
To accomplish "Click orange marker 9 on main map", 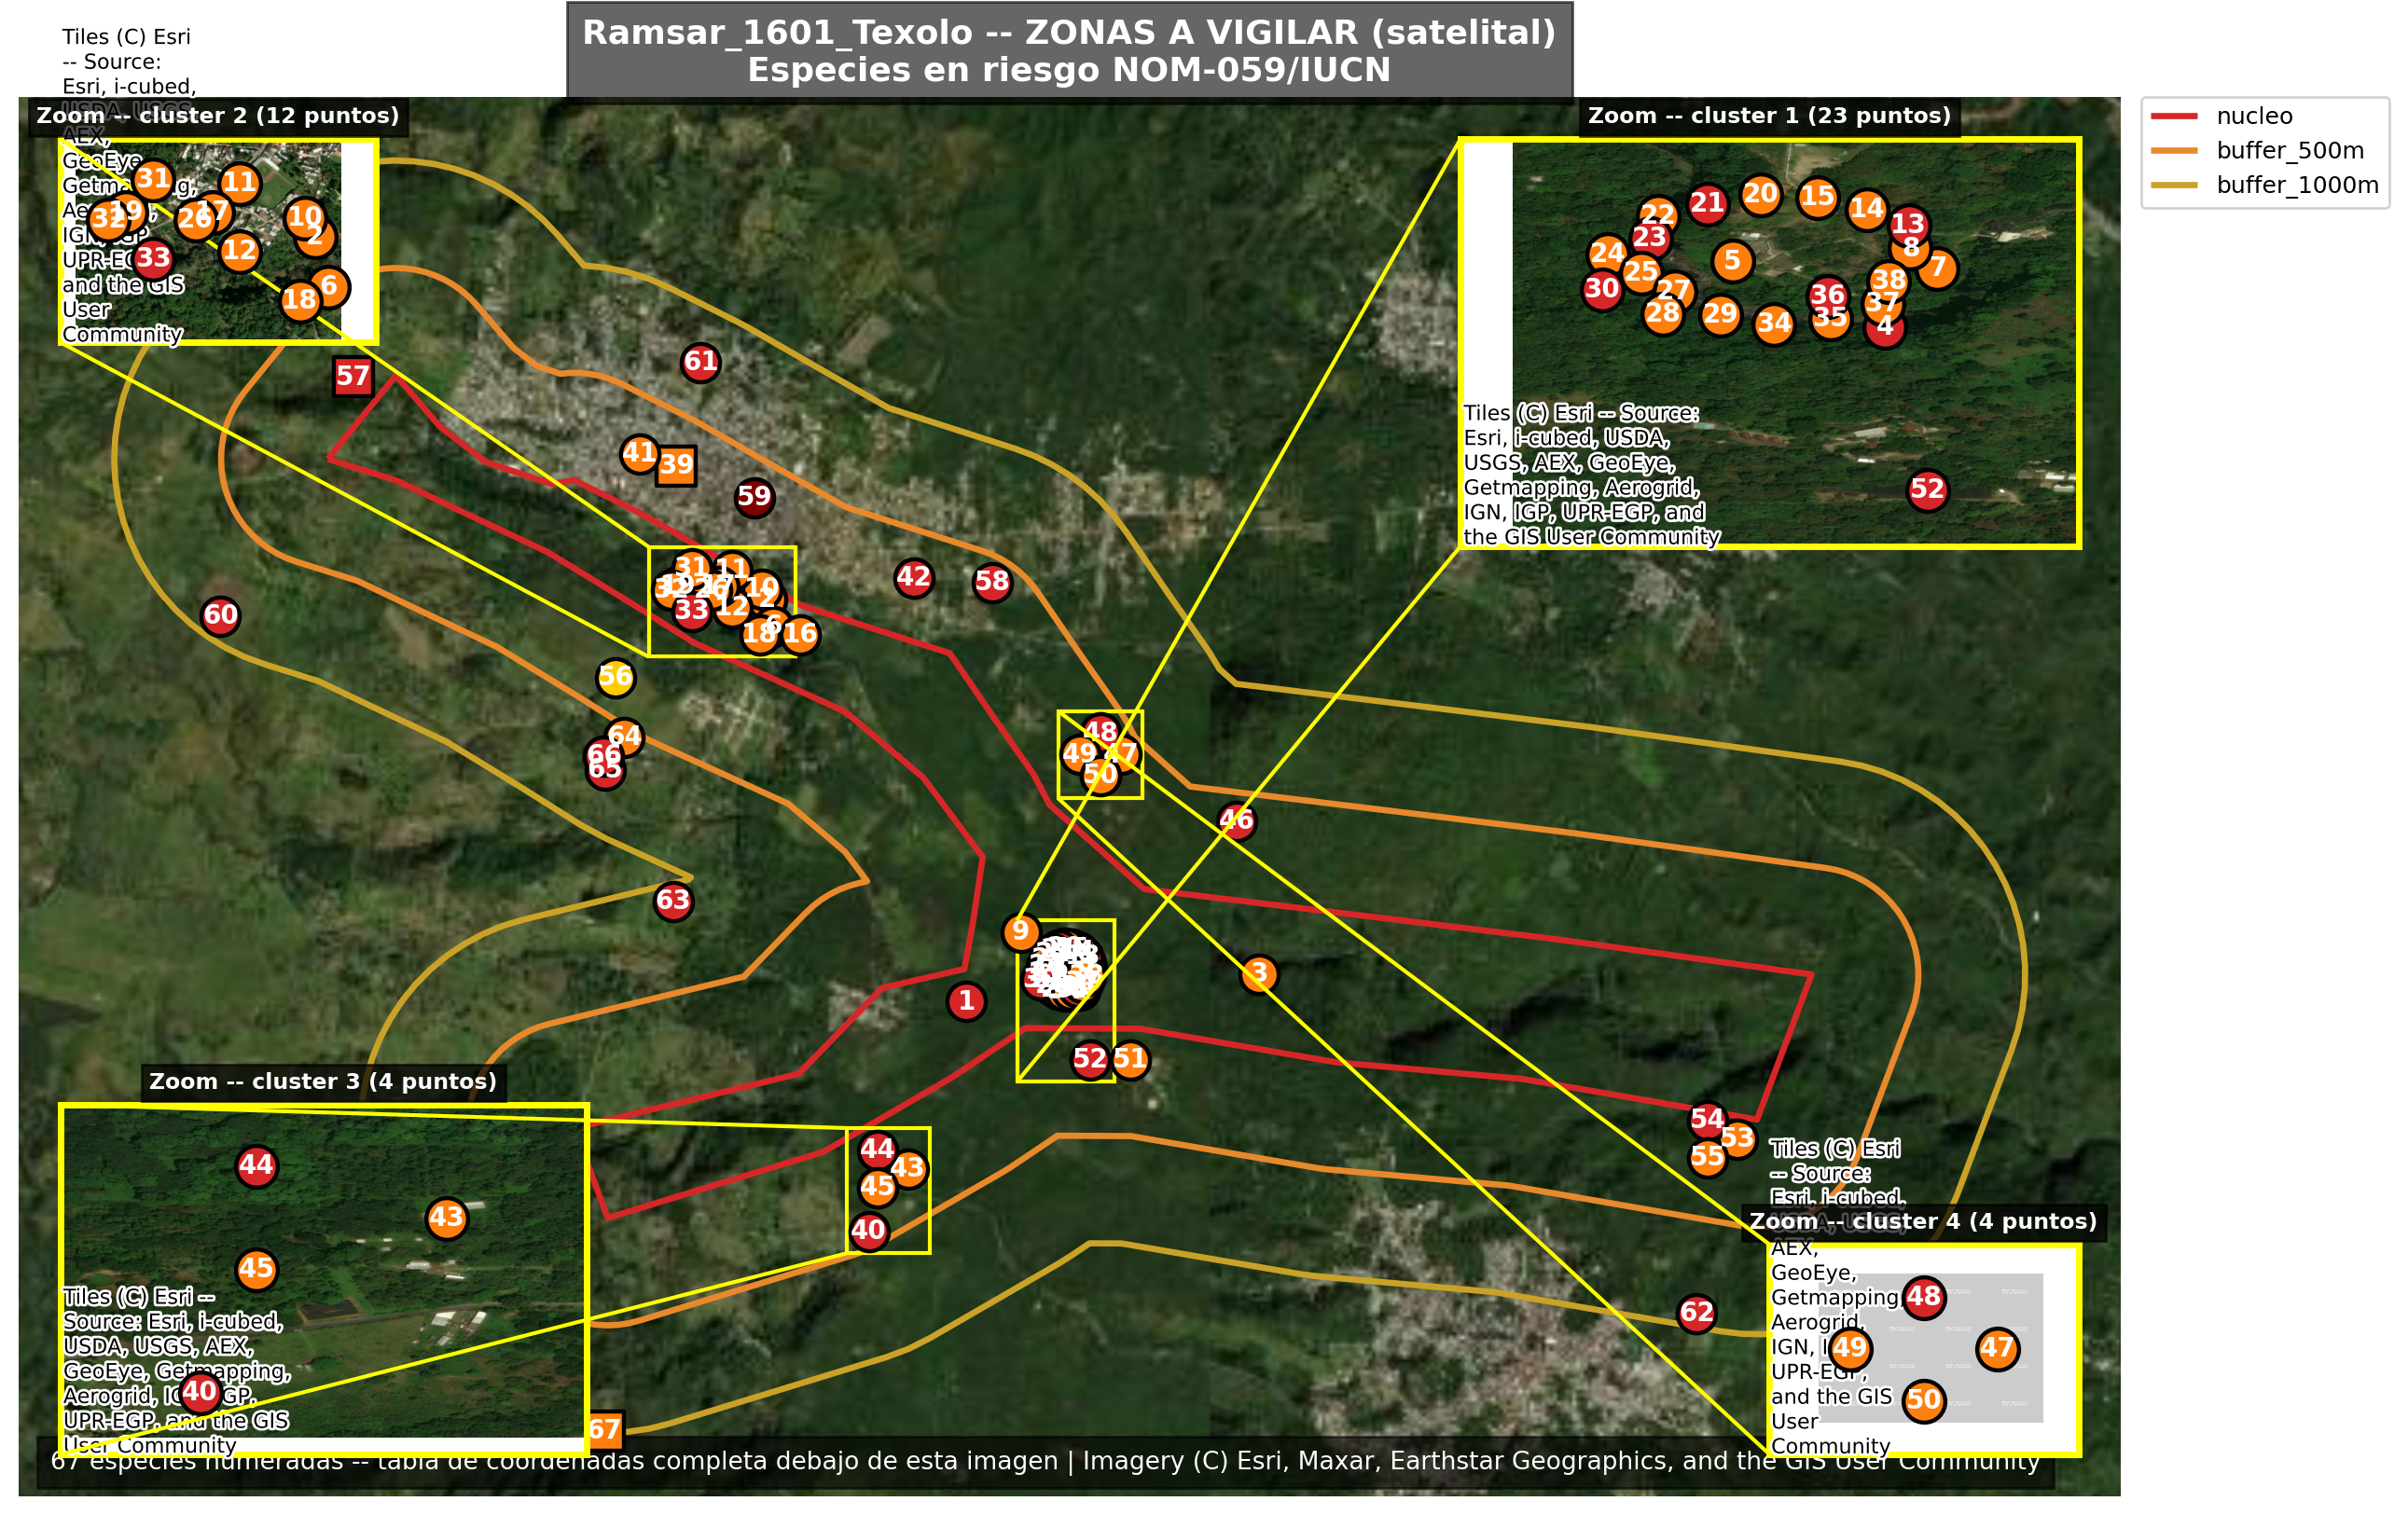I will point(1020,932).
